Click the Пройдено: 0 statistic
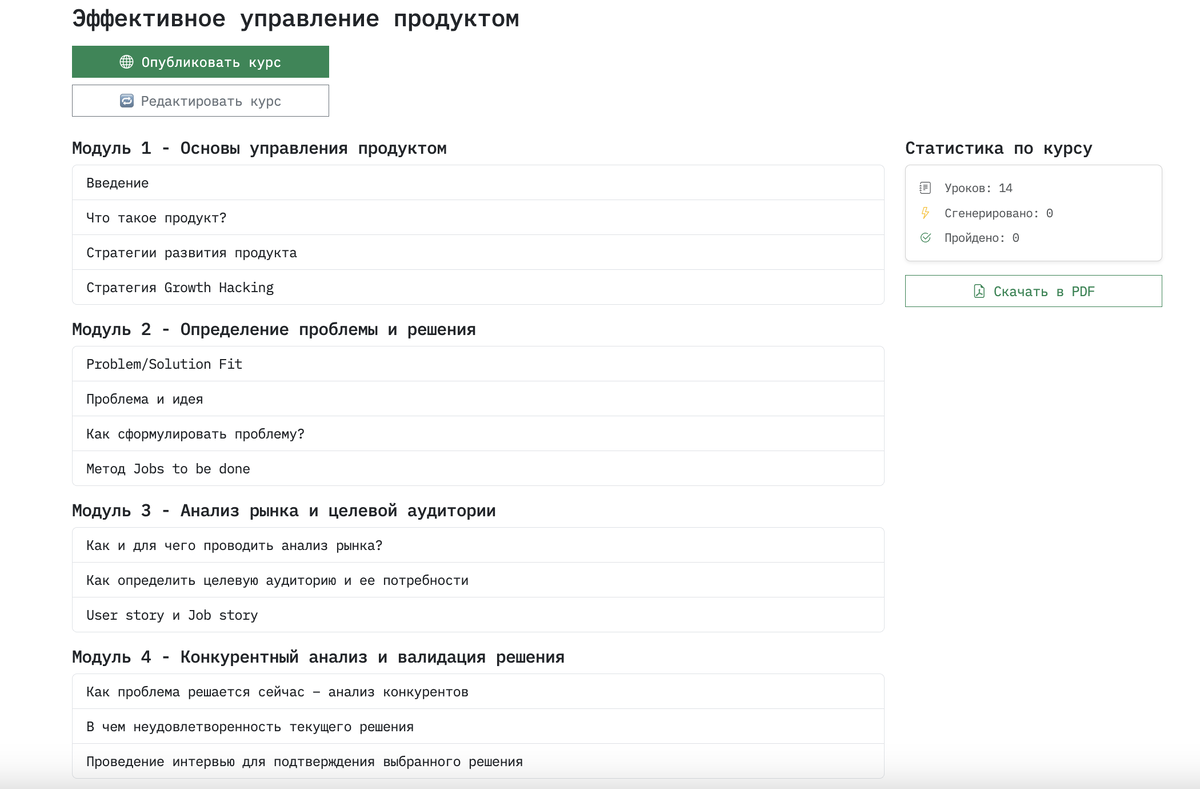 [982, 238]
